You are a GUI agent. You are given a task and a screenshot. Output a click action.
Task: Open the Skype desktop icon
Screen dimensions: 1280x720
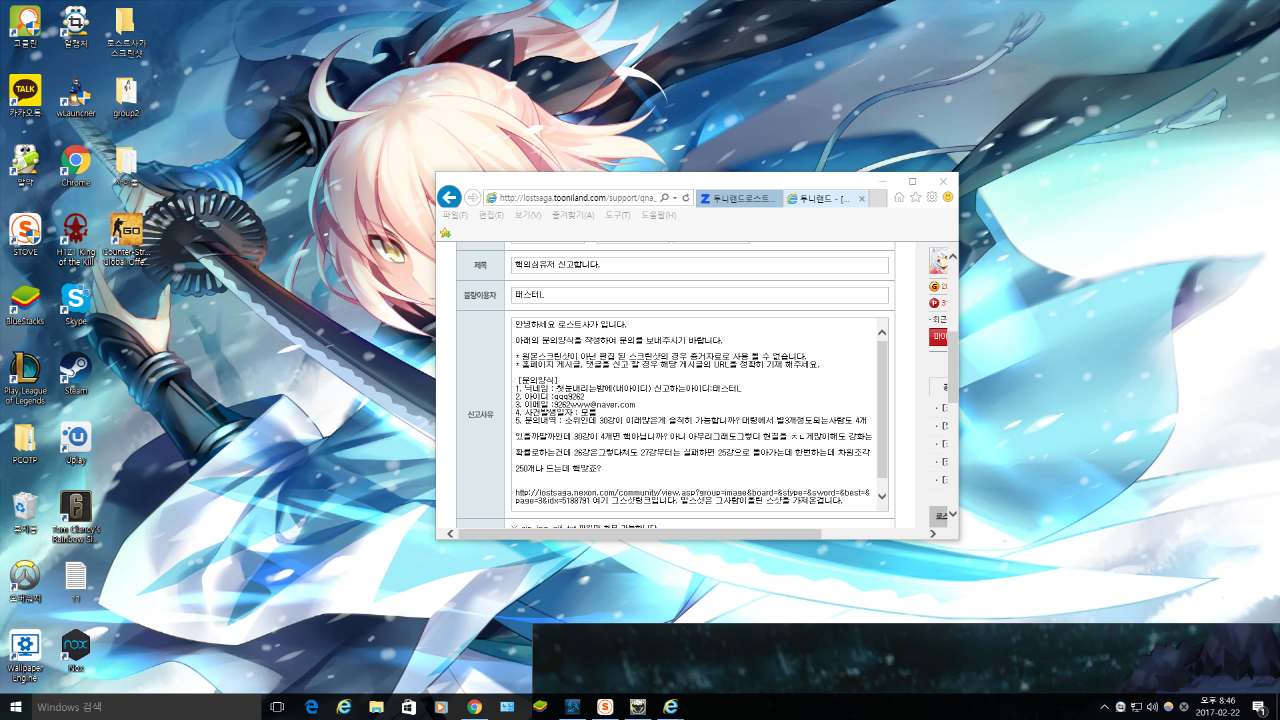click(x=76, y=305)
